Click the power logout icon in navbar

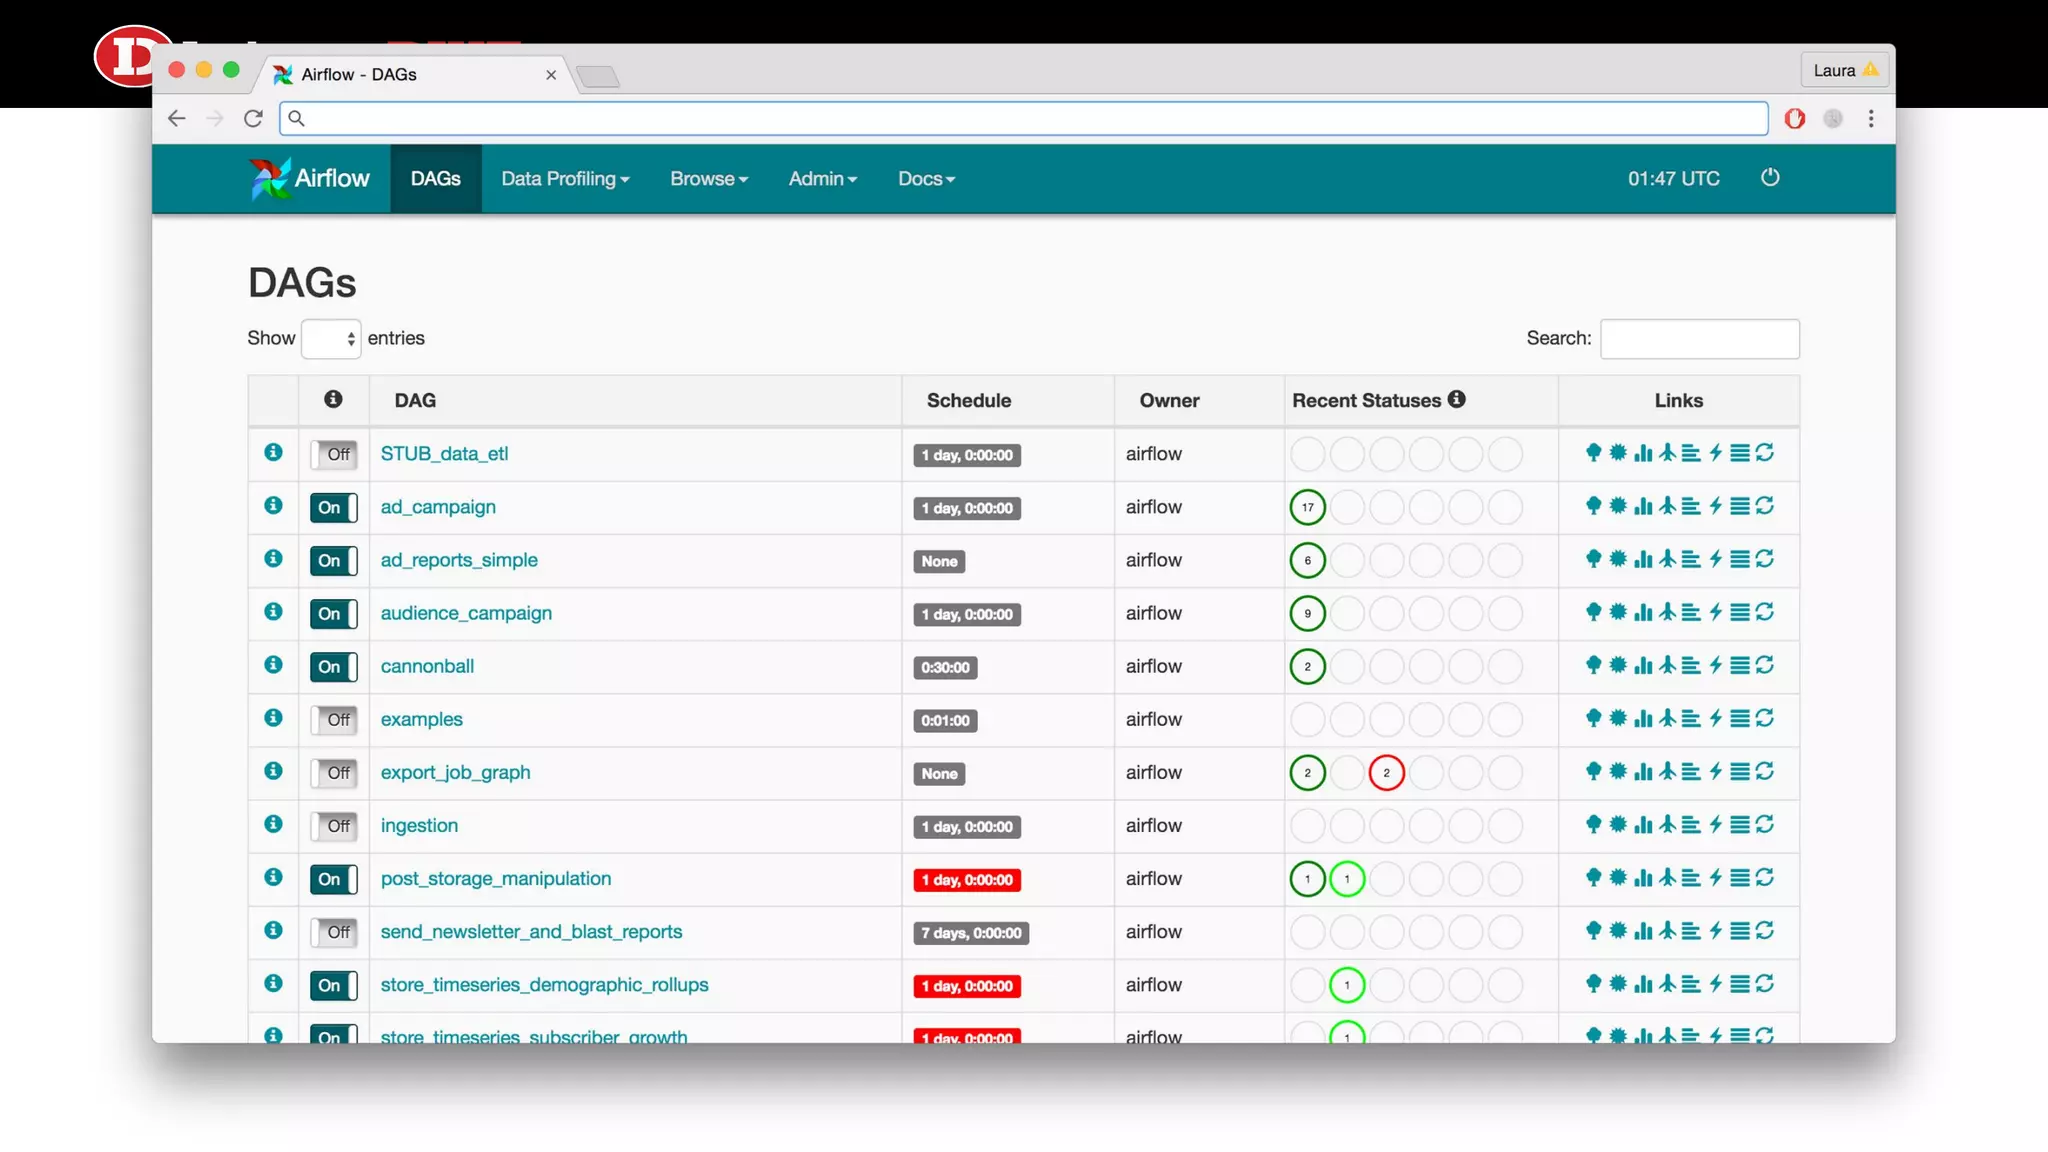point(1770,178)
